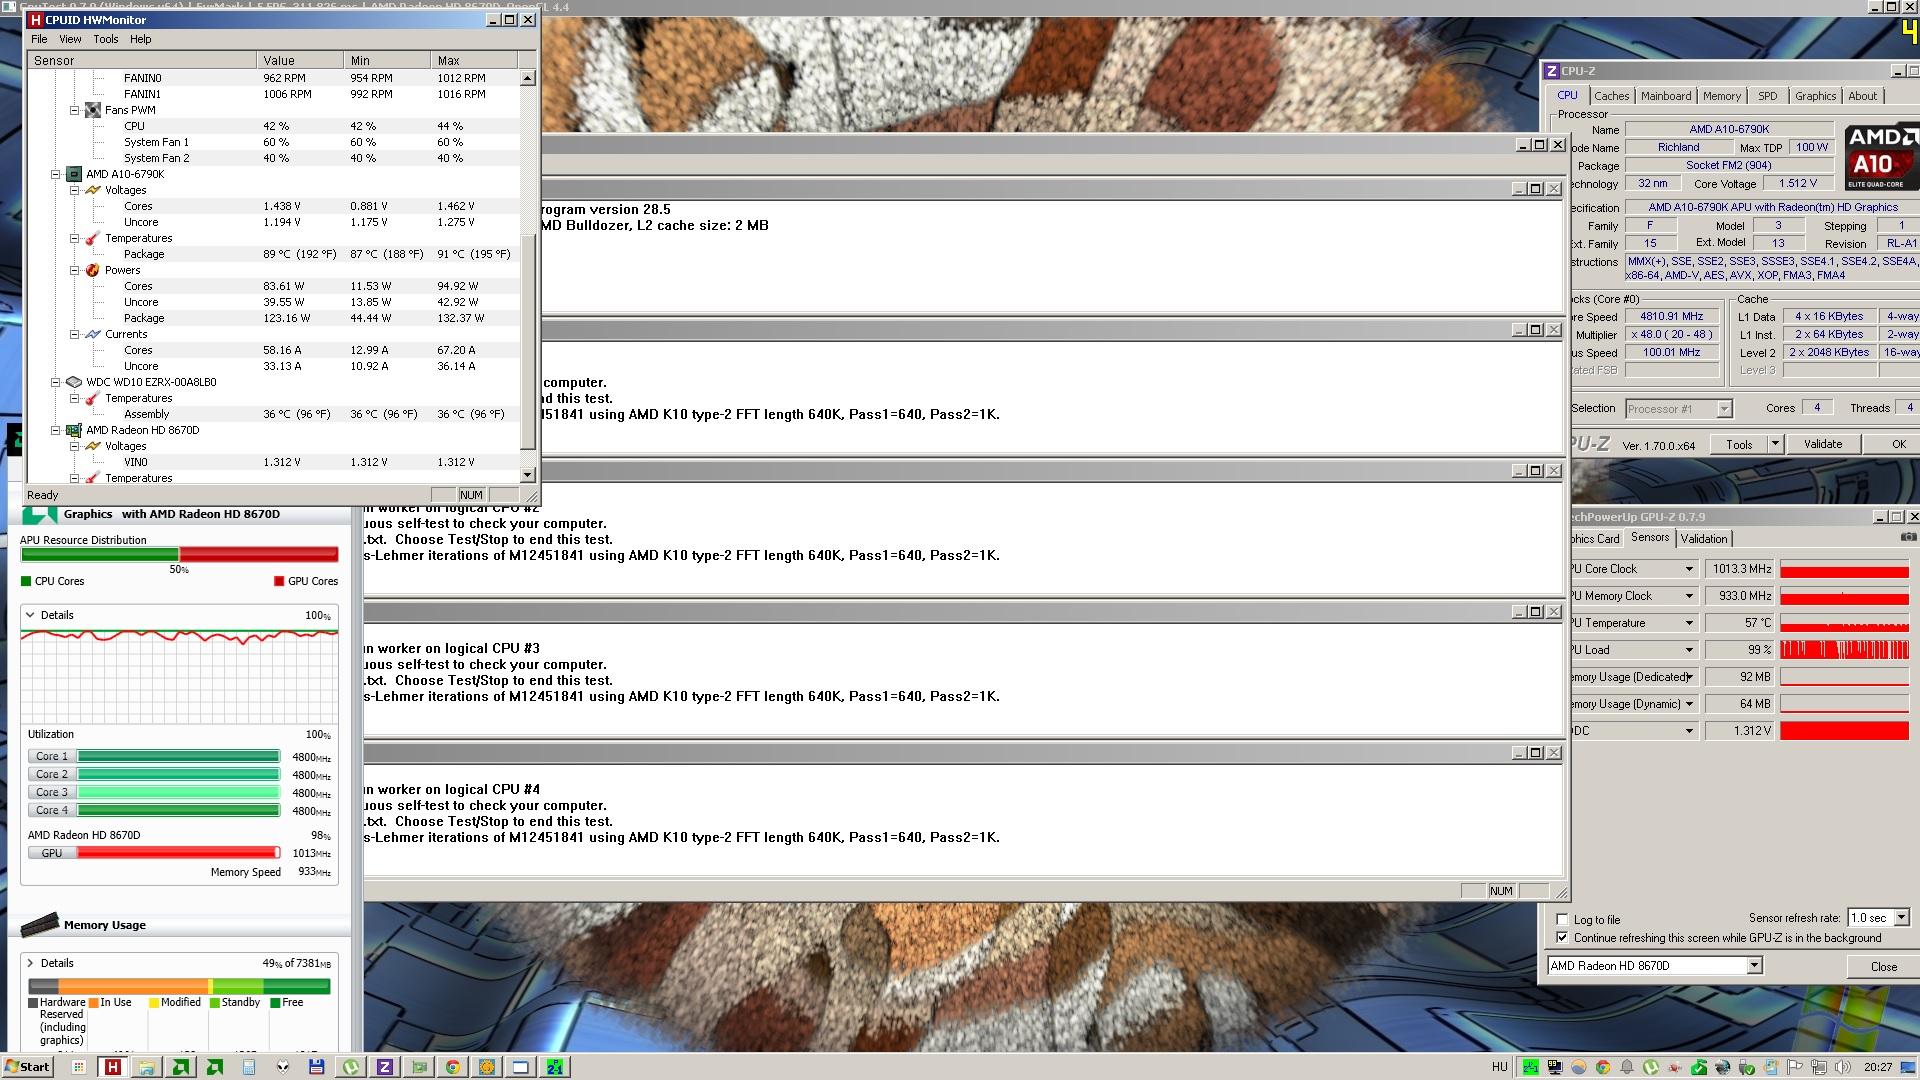
Task: Click the globe tray icon
Action: (1722, 1067)
